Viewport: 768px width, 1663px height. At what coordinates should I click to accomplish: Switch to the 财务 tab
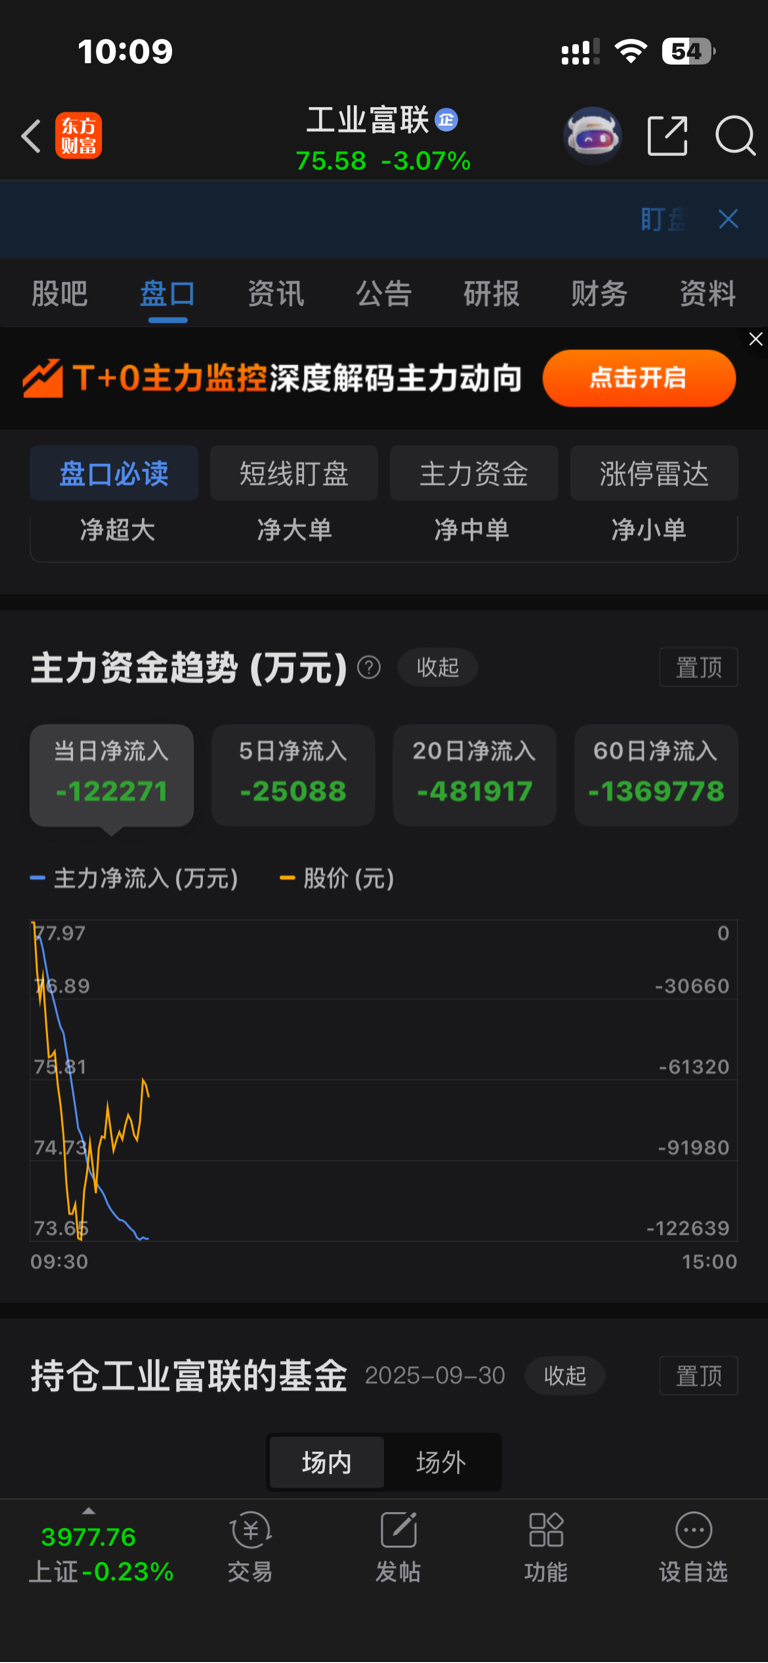click(599, 293)
